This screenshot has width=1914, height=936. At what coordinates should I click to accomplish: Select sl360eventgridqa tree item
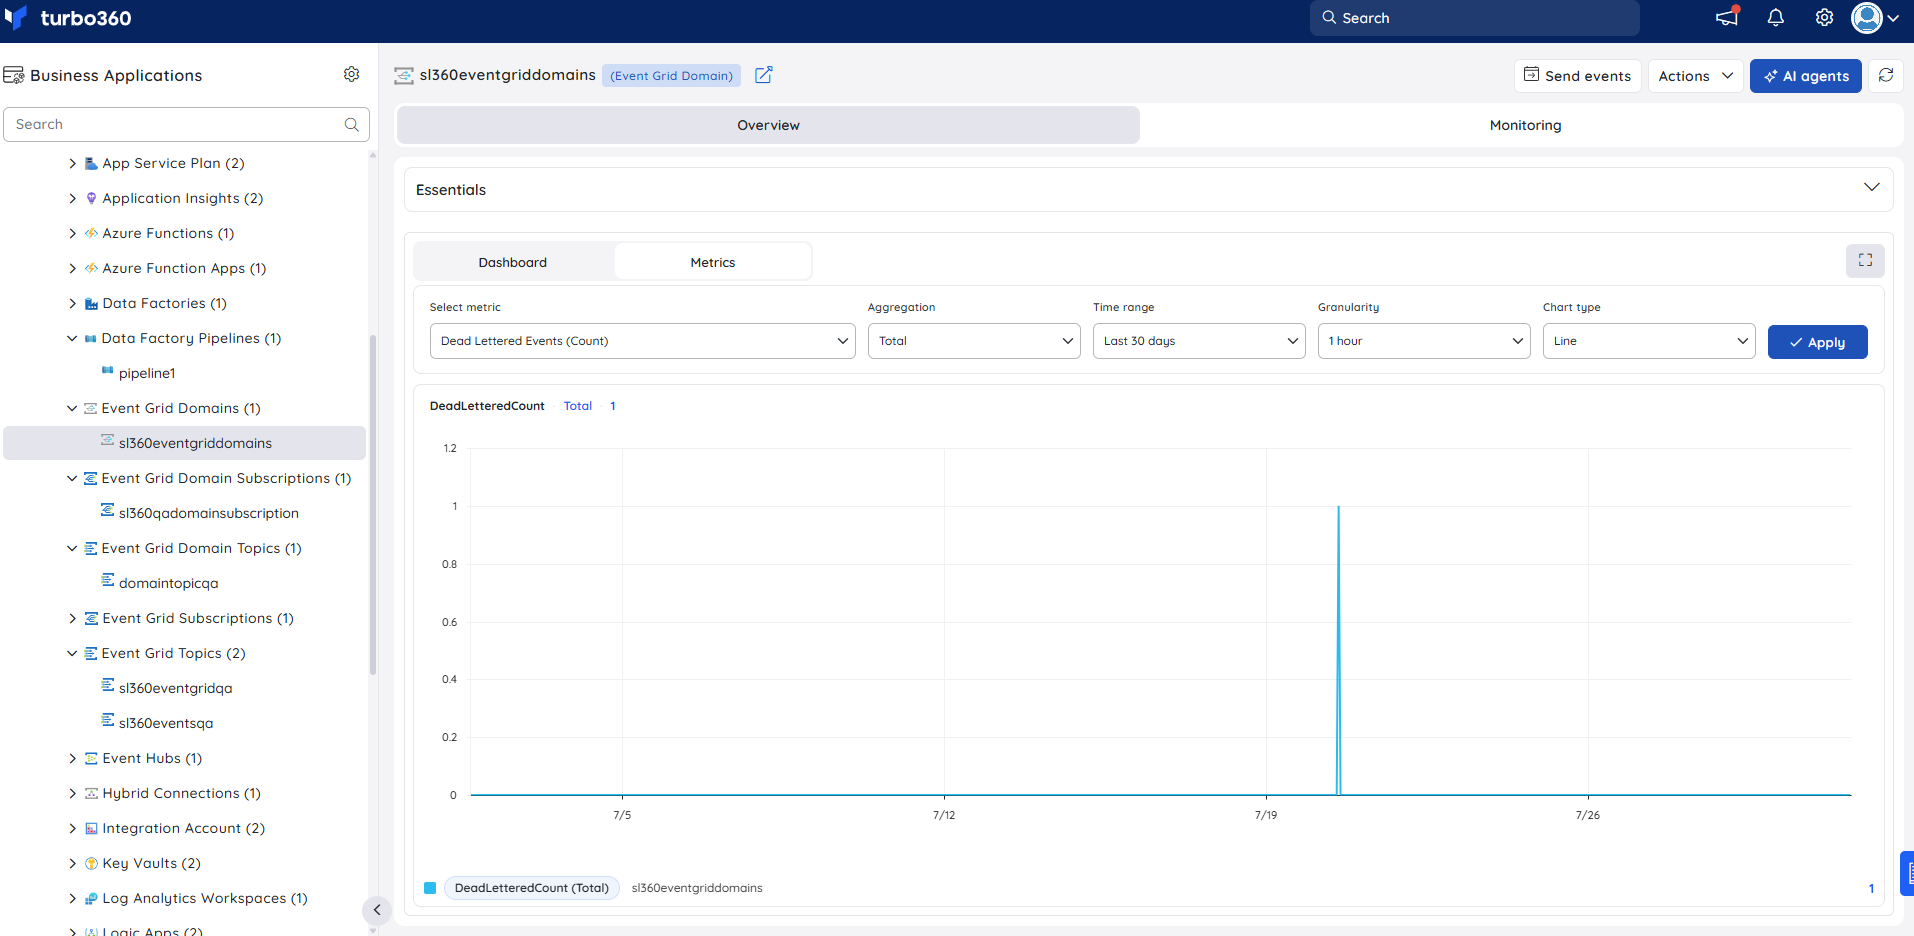click(175, 688)
